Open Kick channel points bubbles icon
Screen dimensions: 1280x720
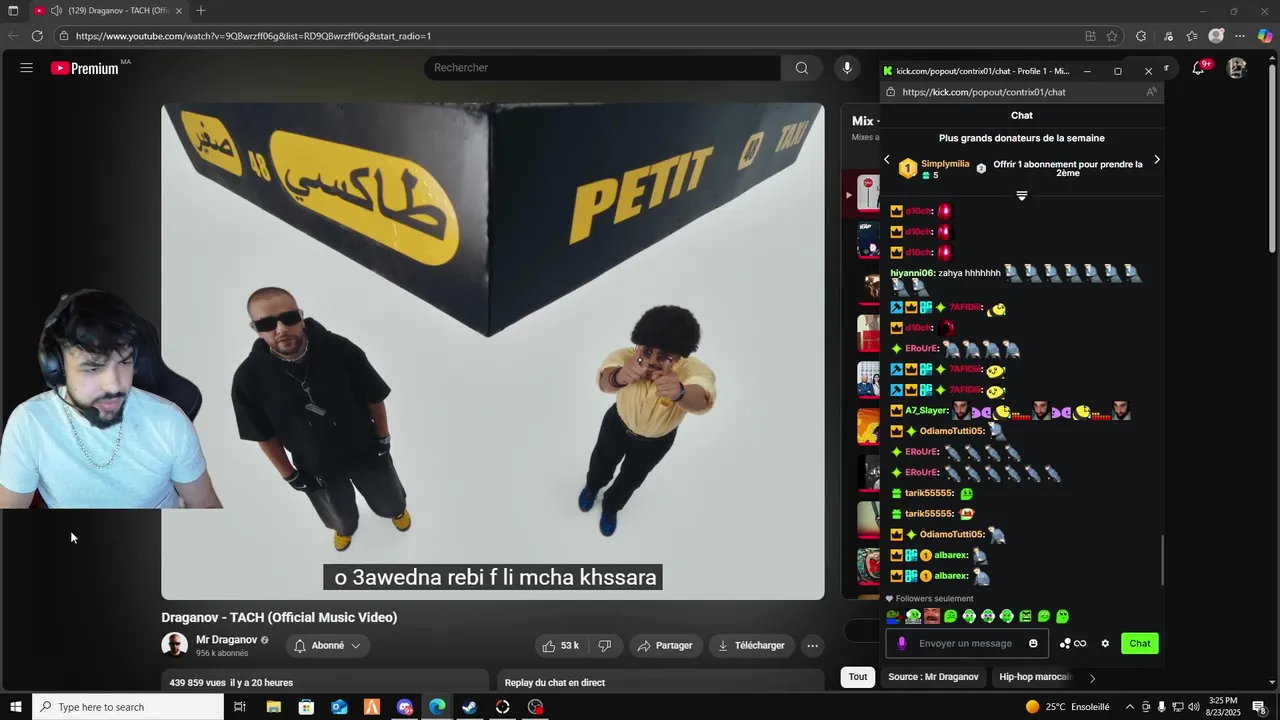click(x=1073, y=644)
